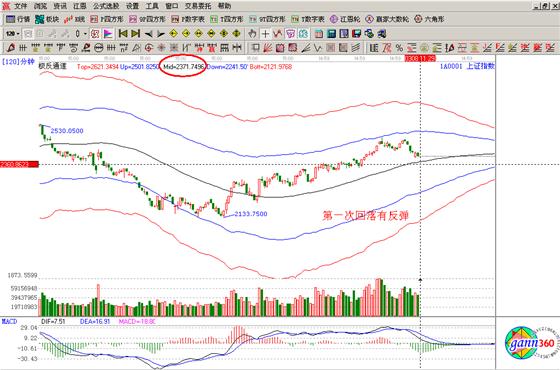Select the percent % line tool
560x370 pixels.
(400, 48)
